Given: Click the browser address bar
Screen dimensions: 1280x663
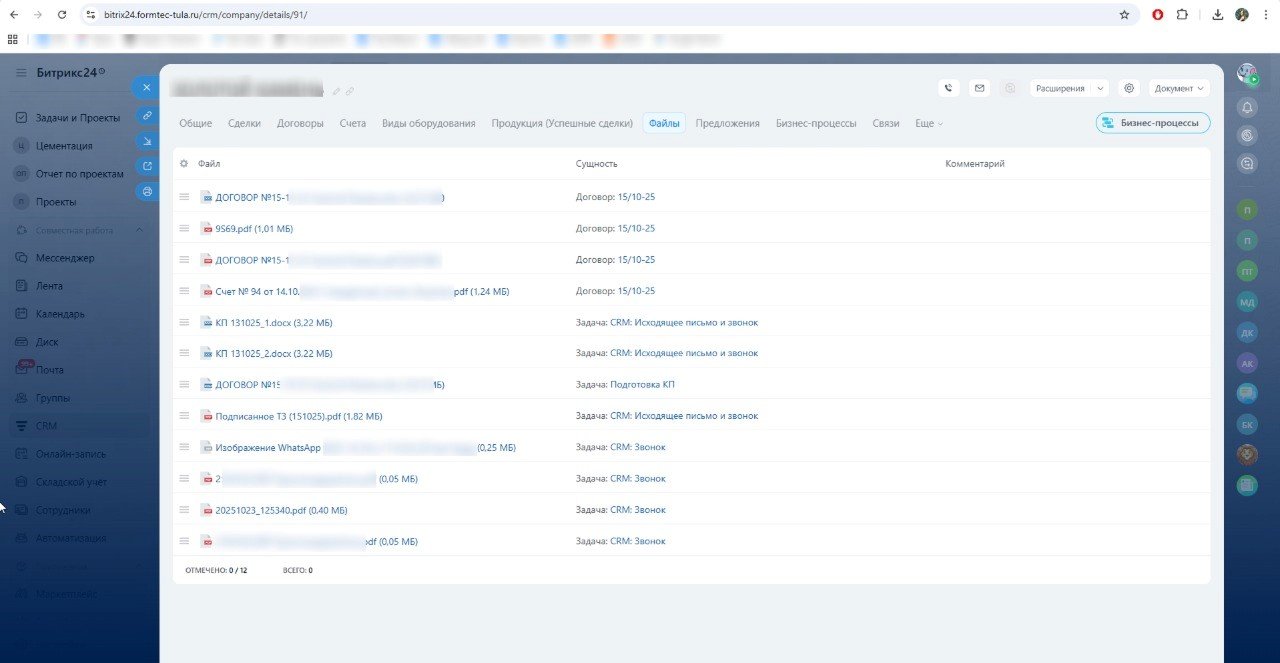Looking at the screenshot, I should point(610,15).
